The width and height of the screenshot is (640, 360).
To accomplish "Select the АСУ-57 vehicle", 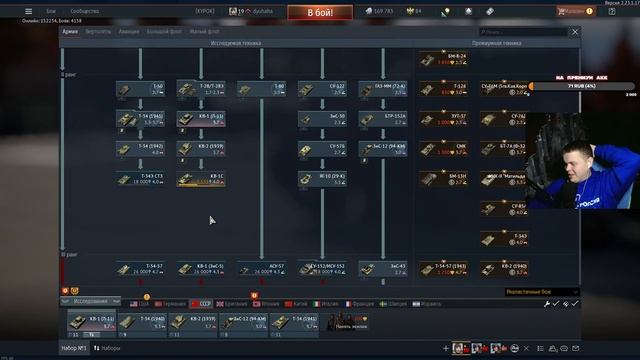I will 262,269.
